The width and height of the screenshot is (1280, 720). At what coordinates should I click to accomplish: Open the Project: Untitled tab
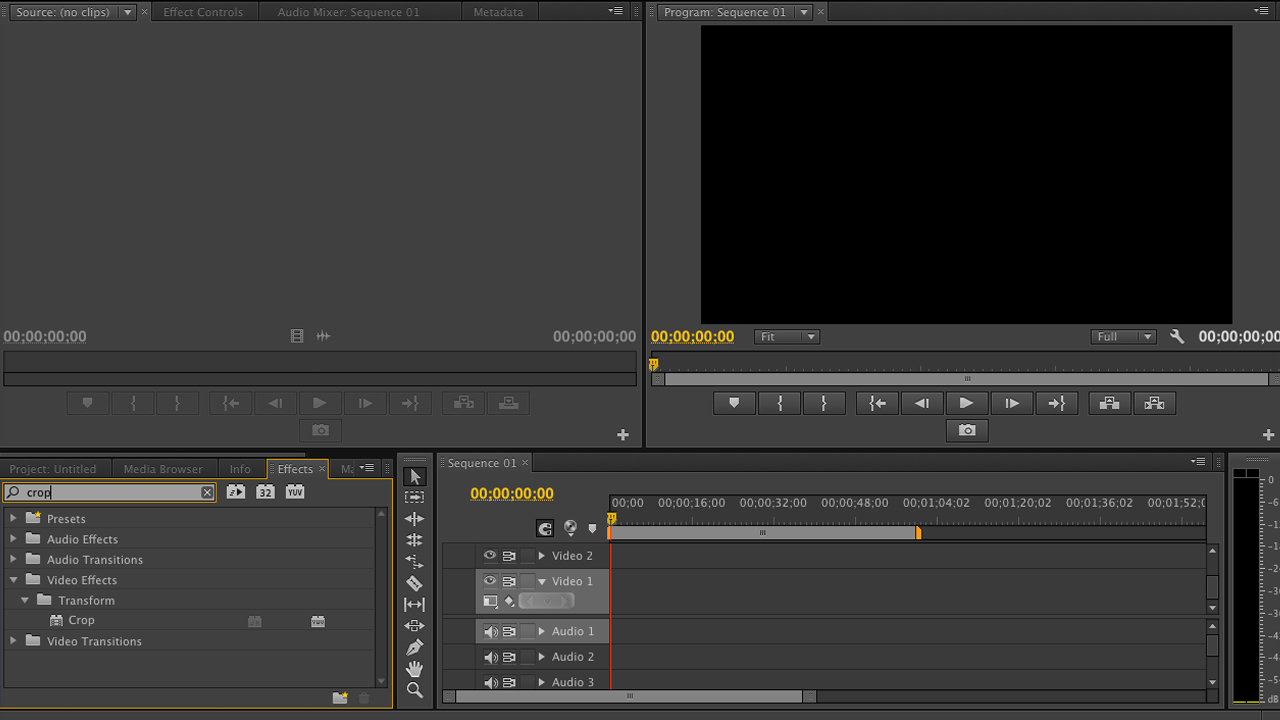[53, 469]
